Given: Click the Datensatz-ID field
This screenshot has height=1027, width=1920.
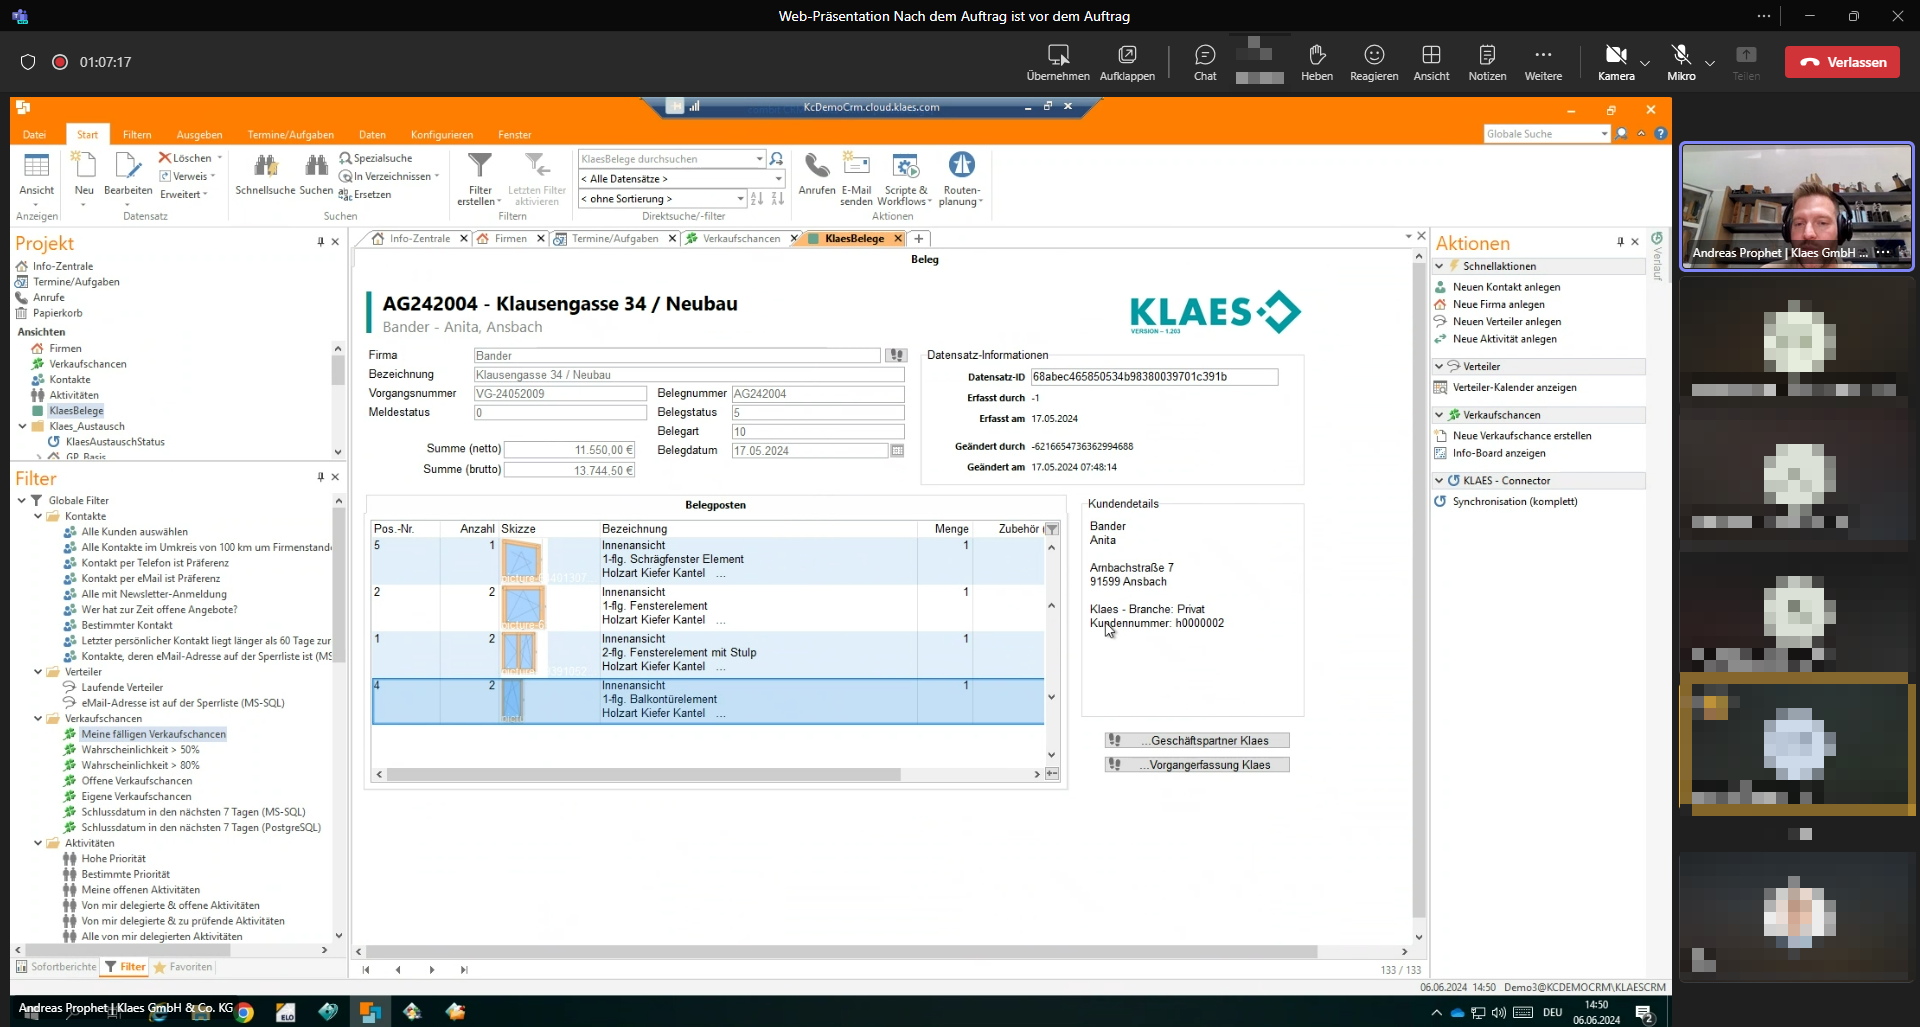Looking at the screenshot, I should tap(1154, 377).
